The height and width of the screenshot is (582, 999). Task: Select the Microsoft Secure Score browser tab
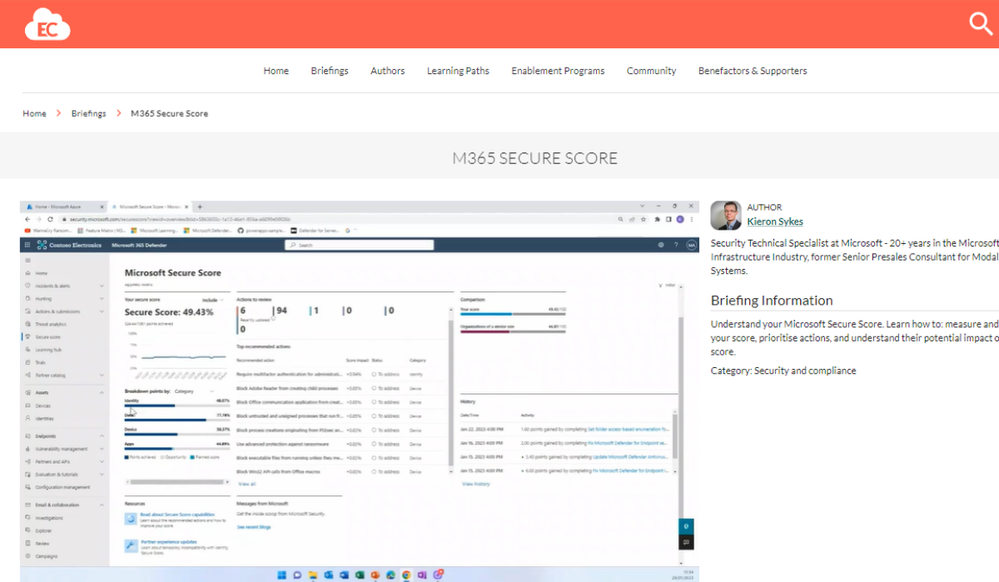point(149,207)
